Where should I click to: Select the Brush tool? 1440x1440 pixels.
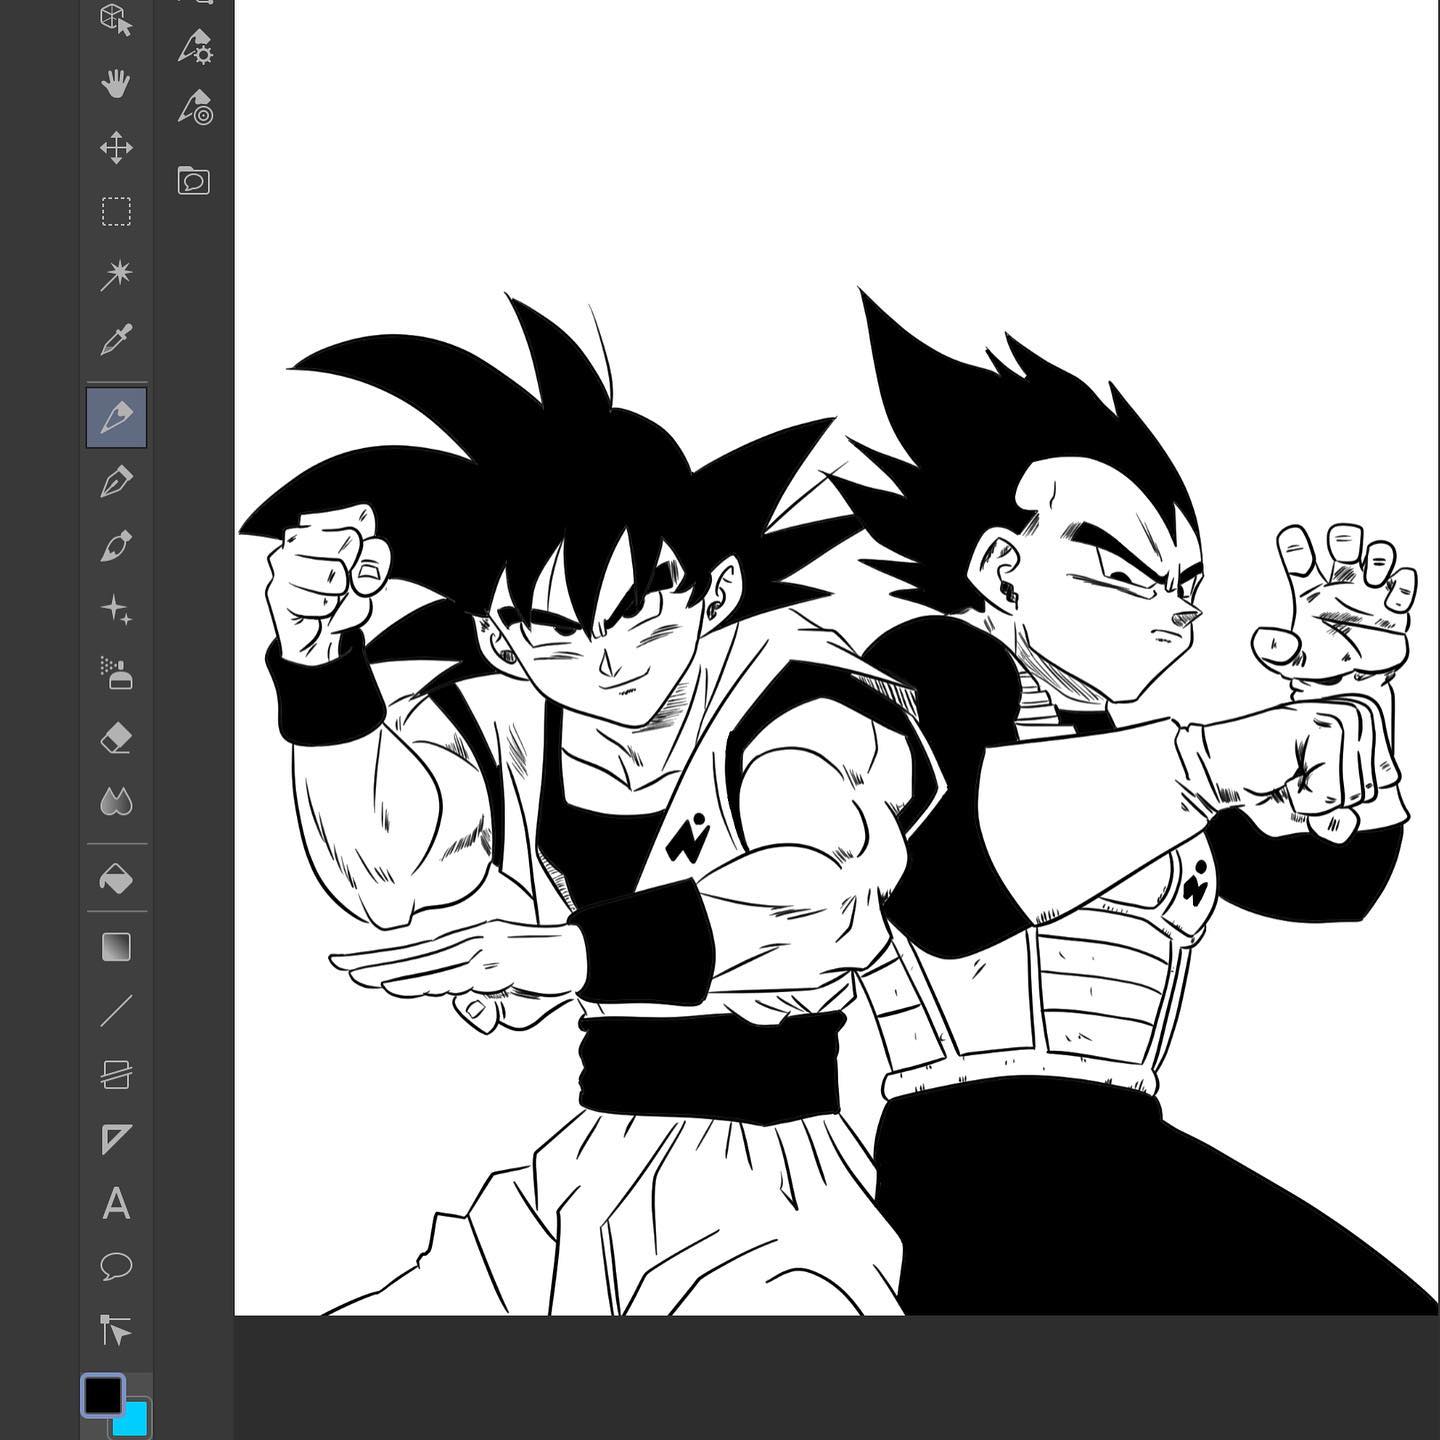tap(116, 546)
